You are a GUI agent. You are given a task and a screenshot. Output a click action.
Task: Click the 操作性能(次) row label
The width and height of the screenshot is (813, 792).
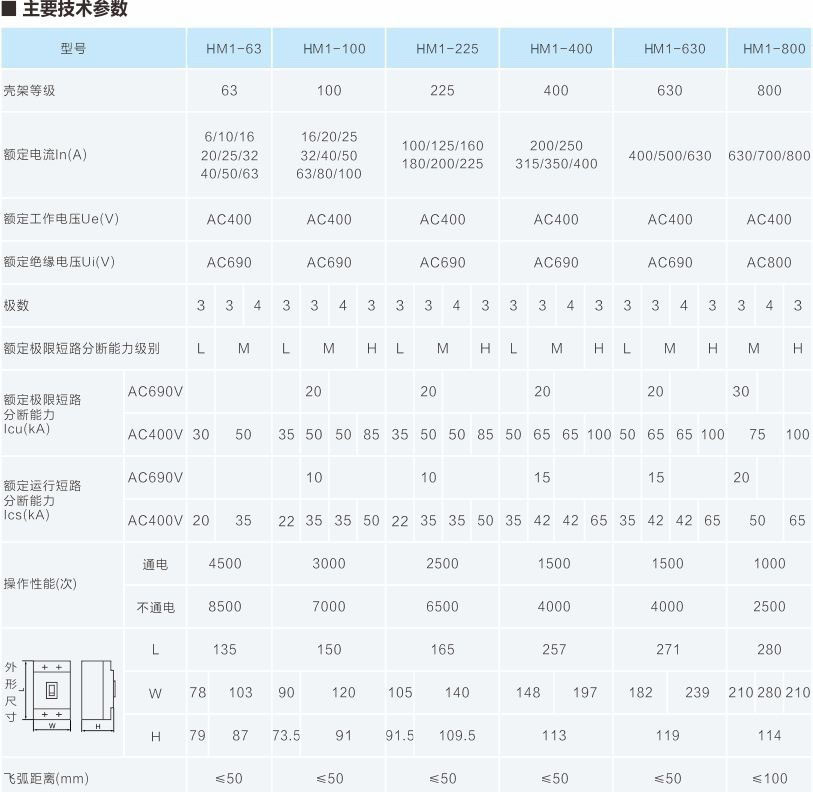click(x=40, y=584)
